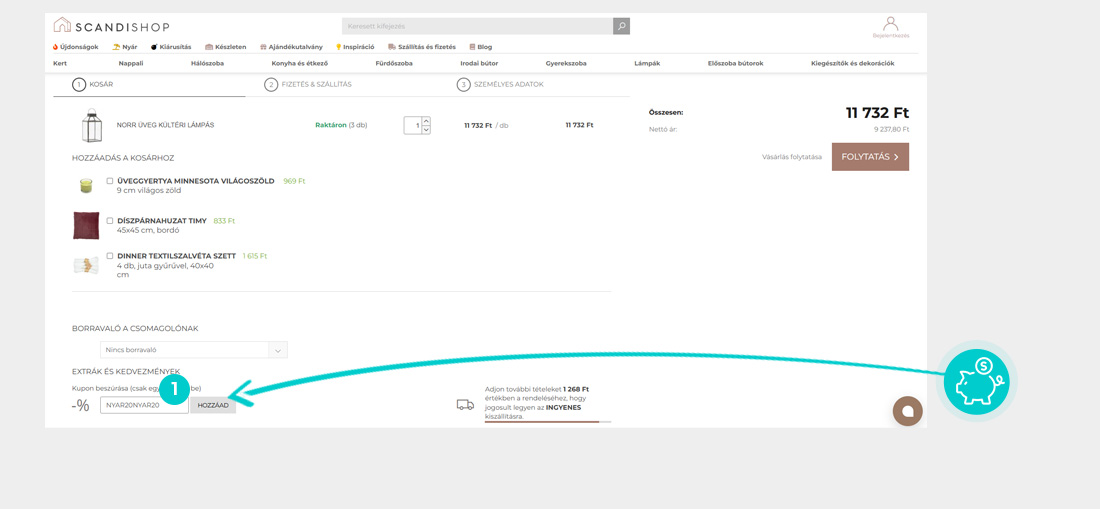The image size is (1100, 509).
Task: Open the chat bubble widget
Action: point(907,411)
